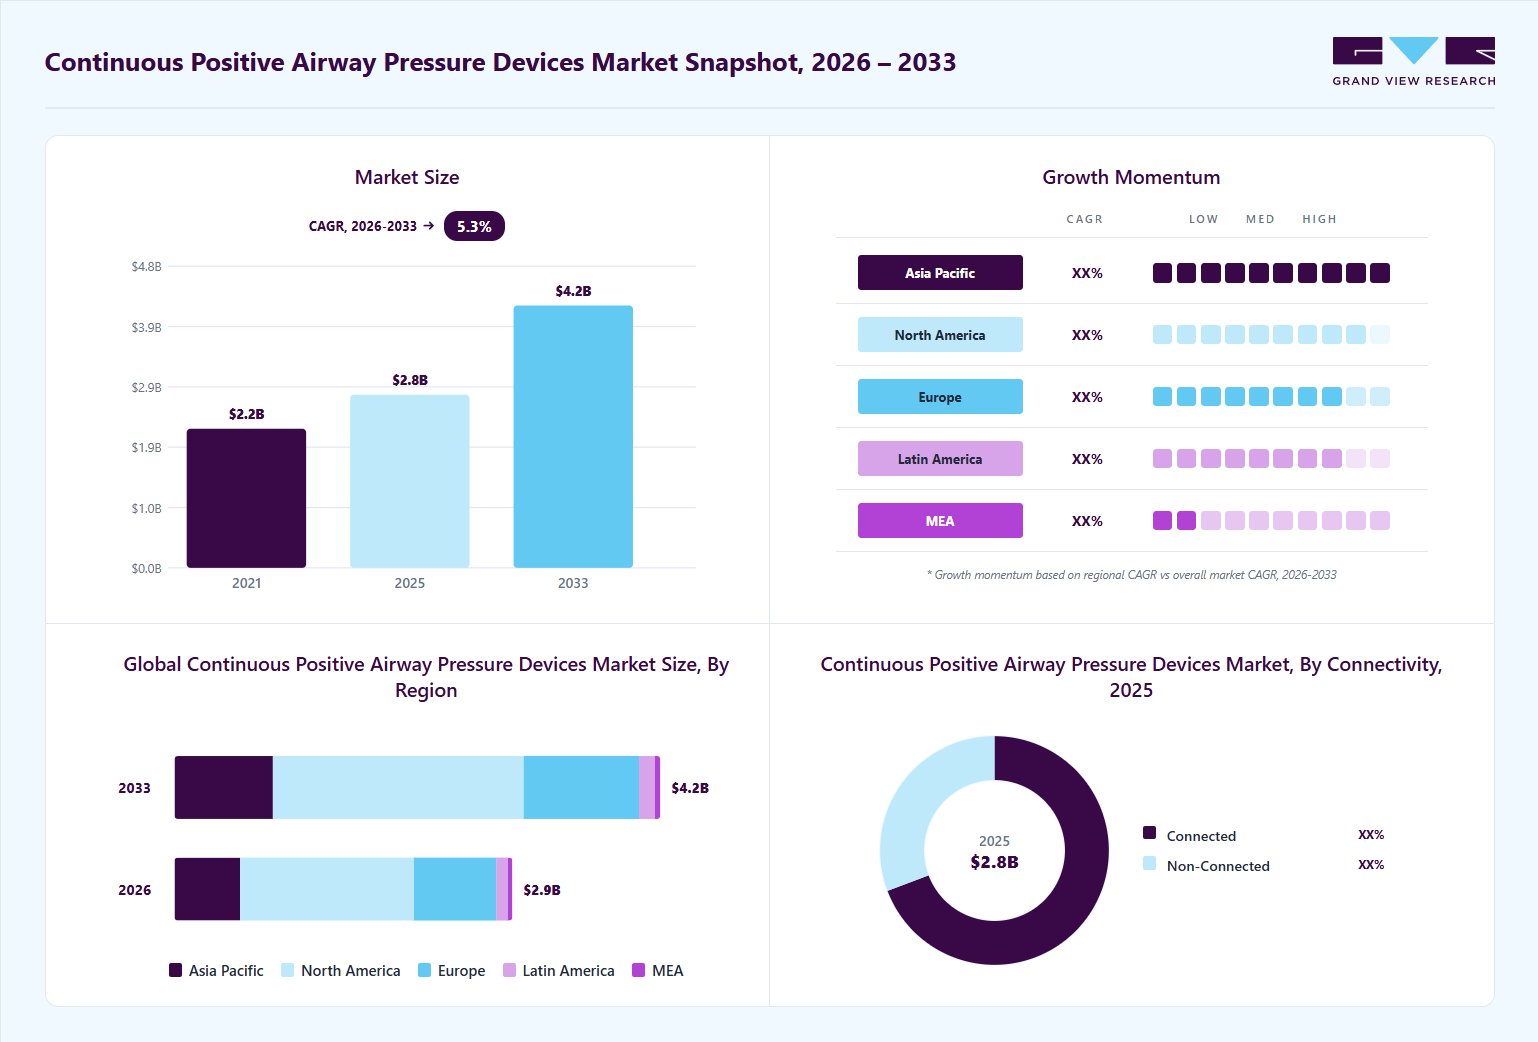Click the North America segment of the 2026 stacked bar
Screen dimensions: 1538x1042
pyautogui.click(x=327, y=889)
